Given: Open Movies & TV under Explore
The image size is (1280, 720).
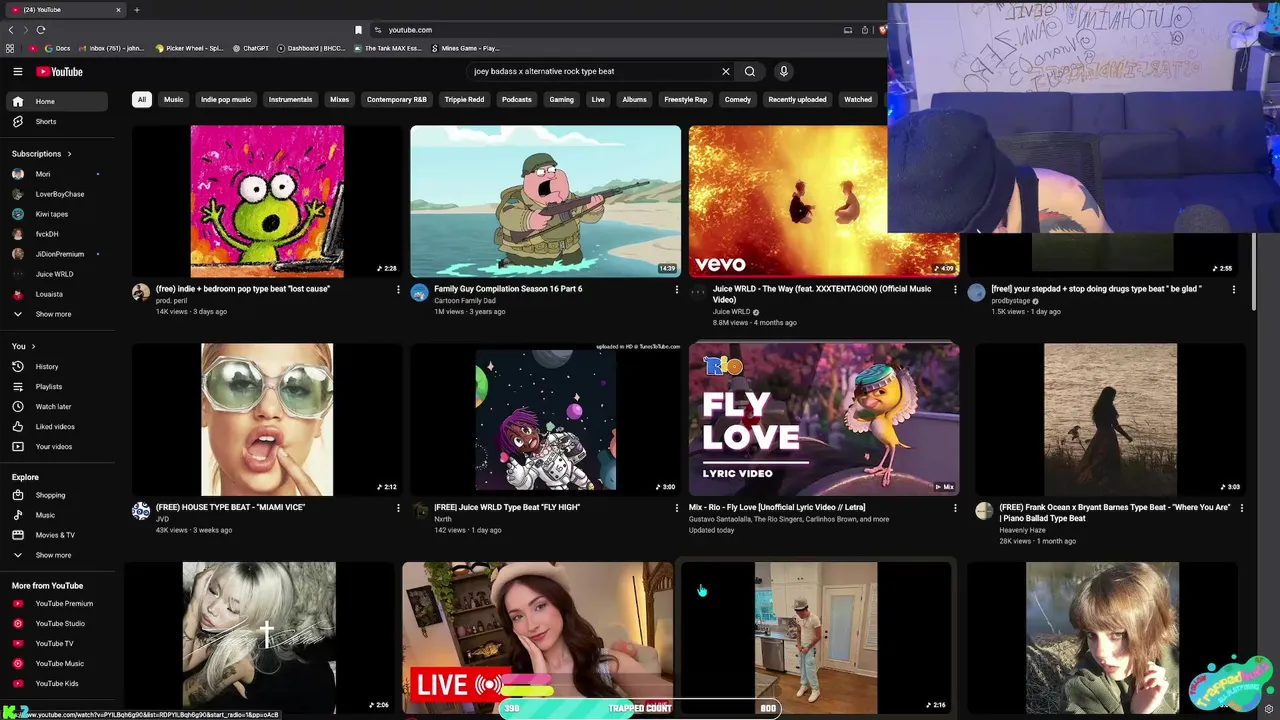Looking at the screenshot, I should [56, 535].
